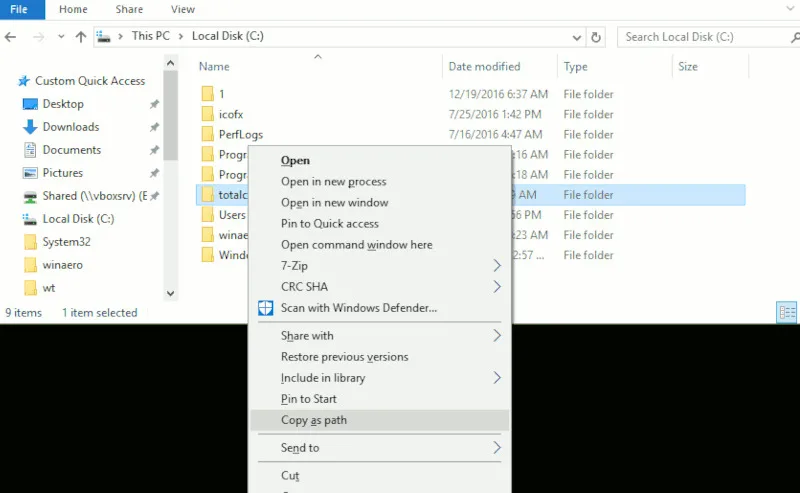Expand Include in library submenu

click(380, 378)
